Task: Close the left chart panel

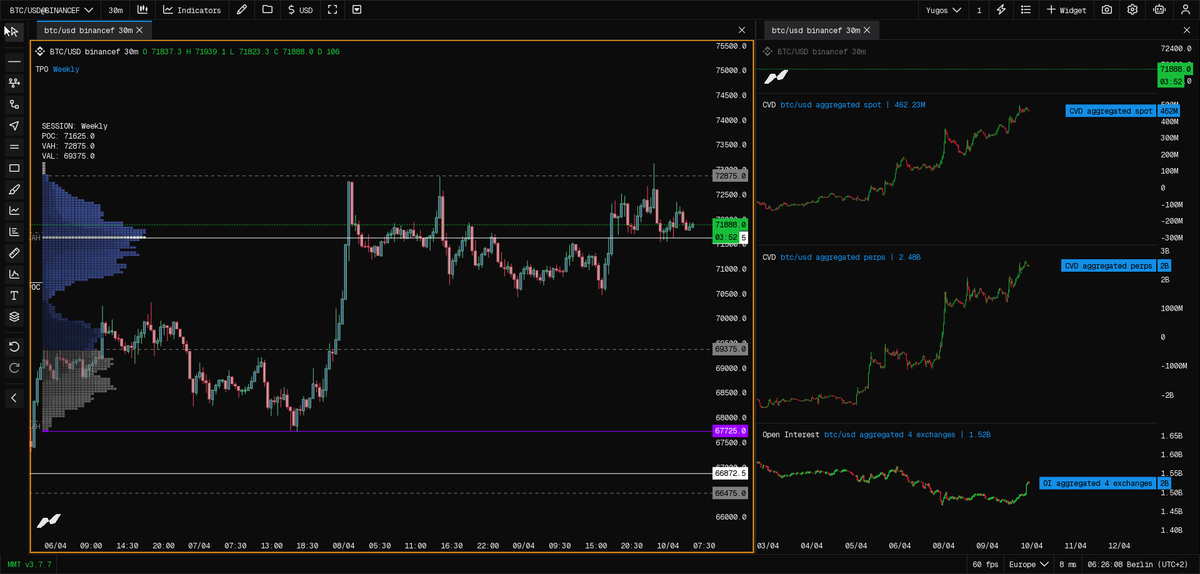Action: pyautogui.click(x=741, y=31)
